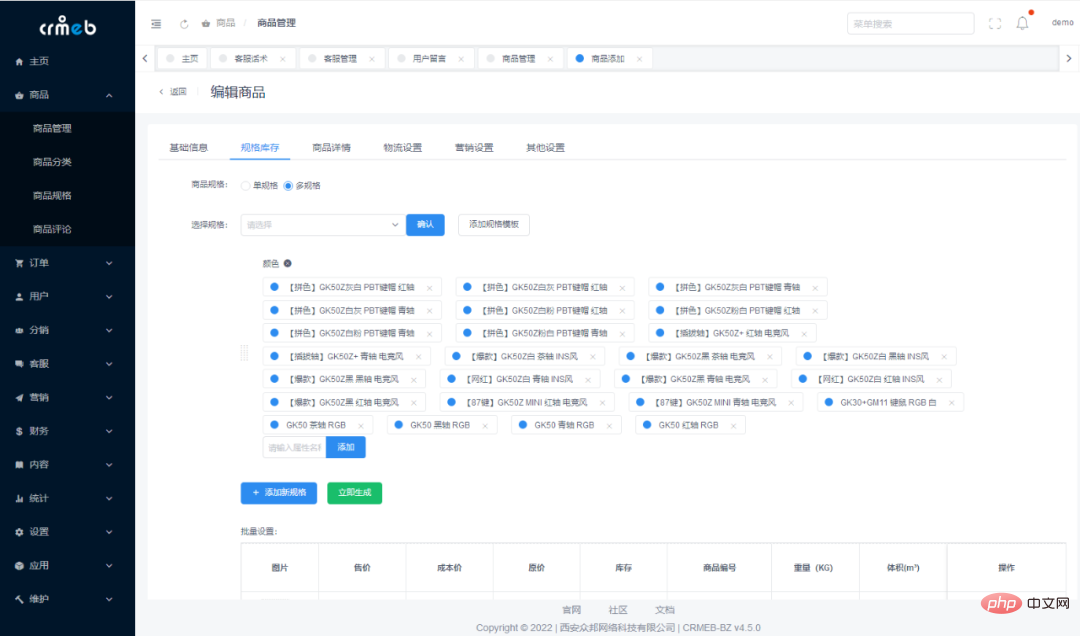The height and width of the screenshot is (636, 1080).
Task: Click the cart icon for 订单 in sidebar
Action: [x=19, y=263]
